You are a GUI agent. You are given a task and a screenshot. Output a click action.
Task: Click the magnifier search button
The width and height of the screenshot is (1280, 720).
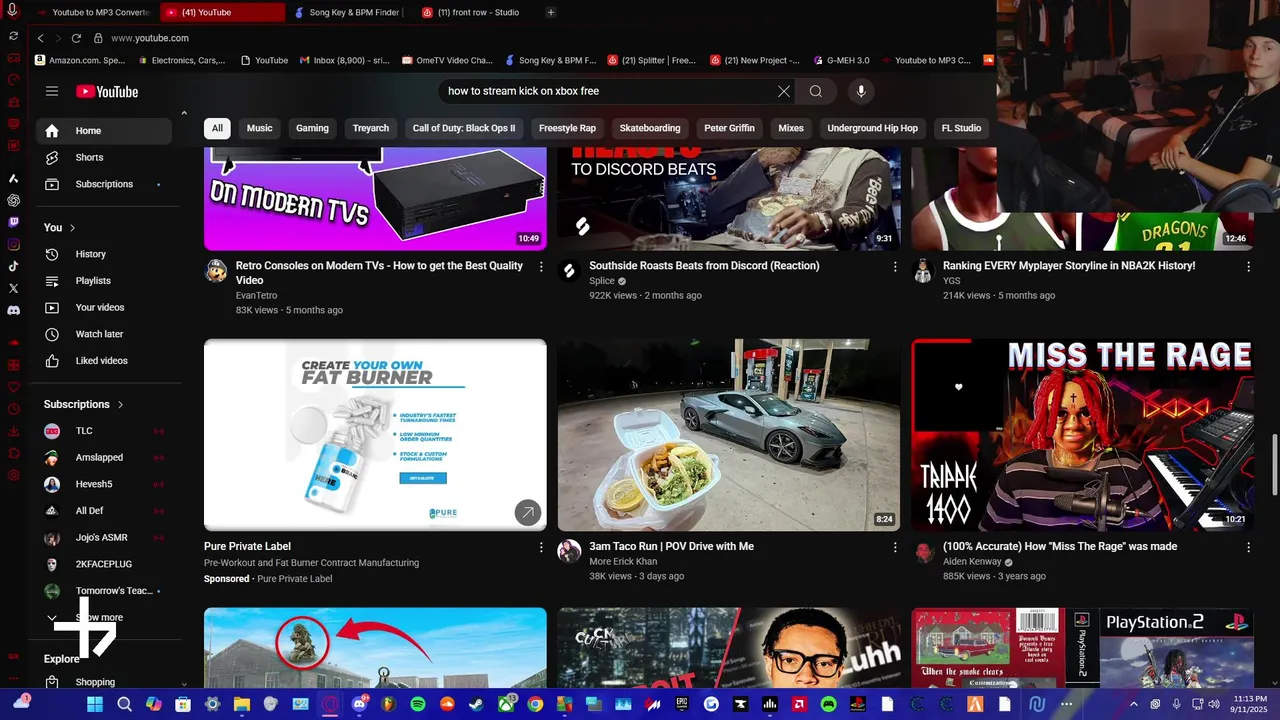(816, 91)
